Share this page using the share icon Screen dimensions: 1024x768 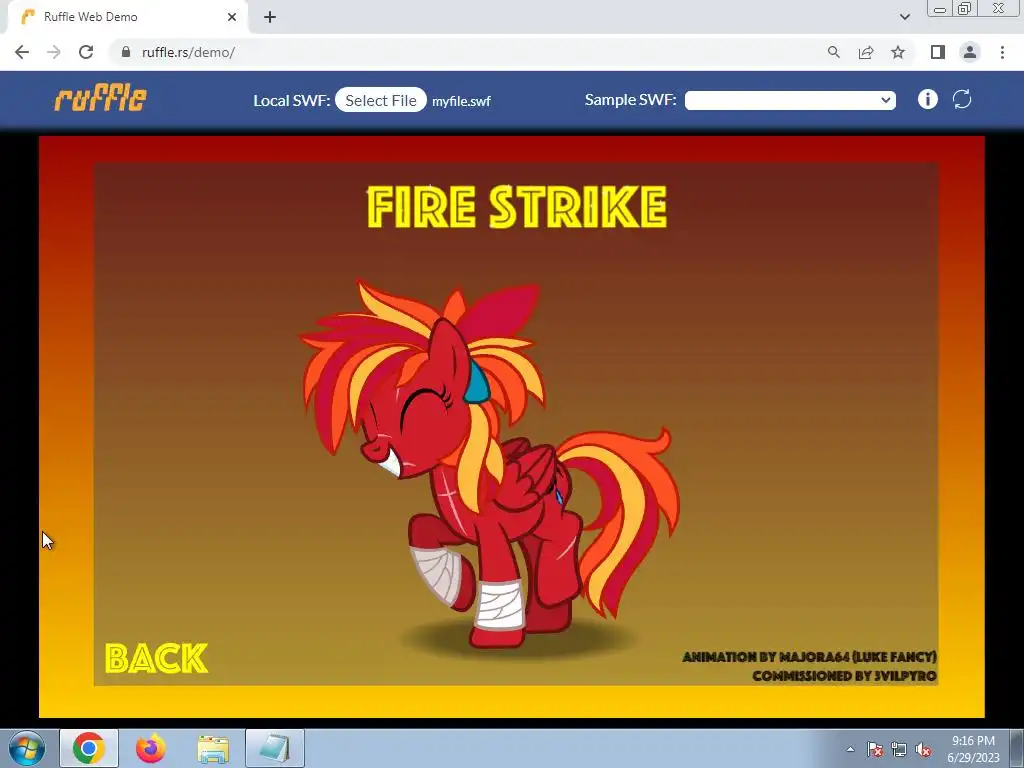point(866,52)
